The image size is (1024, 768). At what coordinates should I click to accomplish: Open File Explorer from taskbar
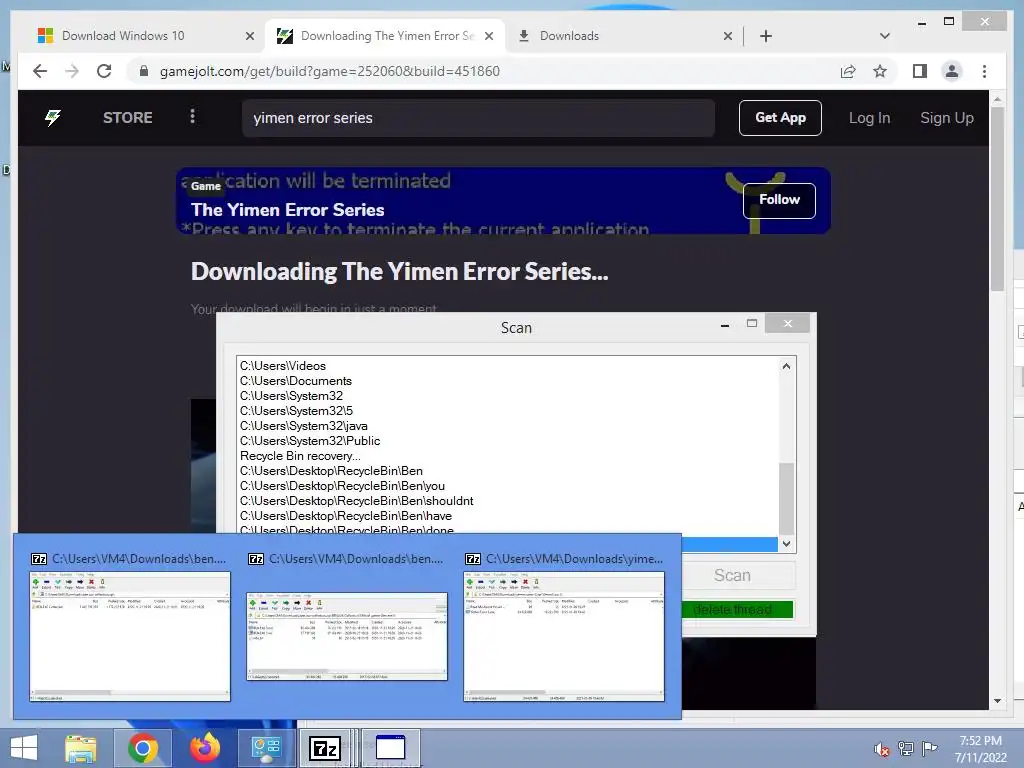80,748
